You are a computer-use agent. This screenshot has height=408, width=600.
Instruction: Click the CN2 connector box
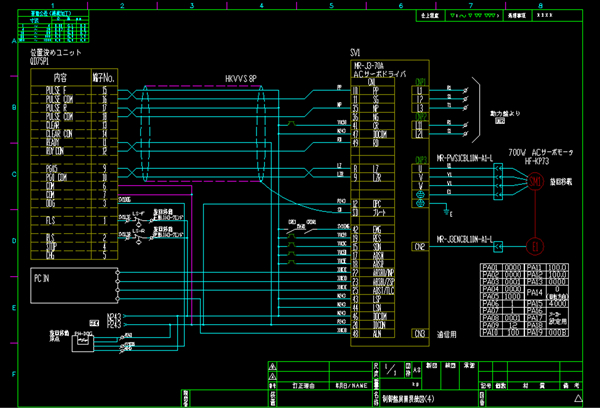[x=420, y=247]
